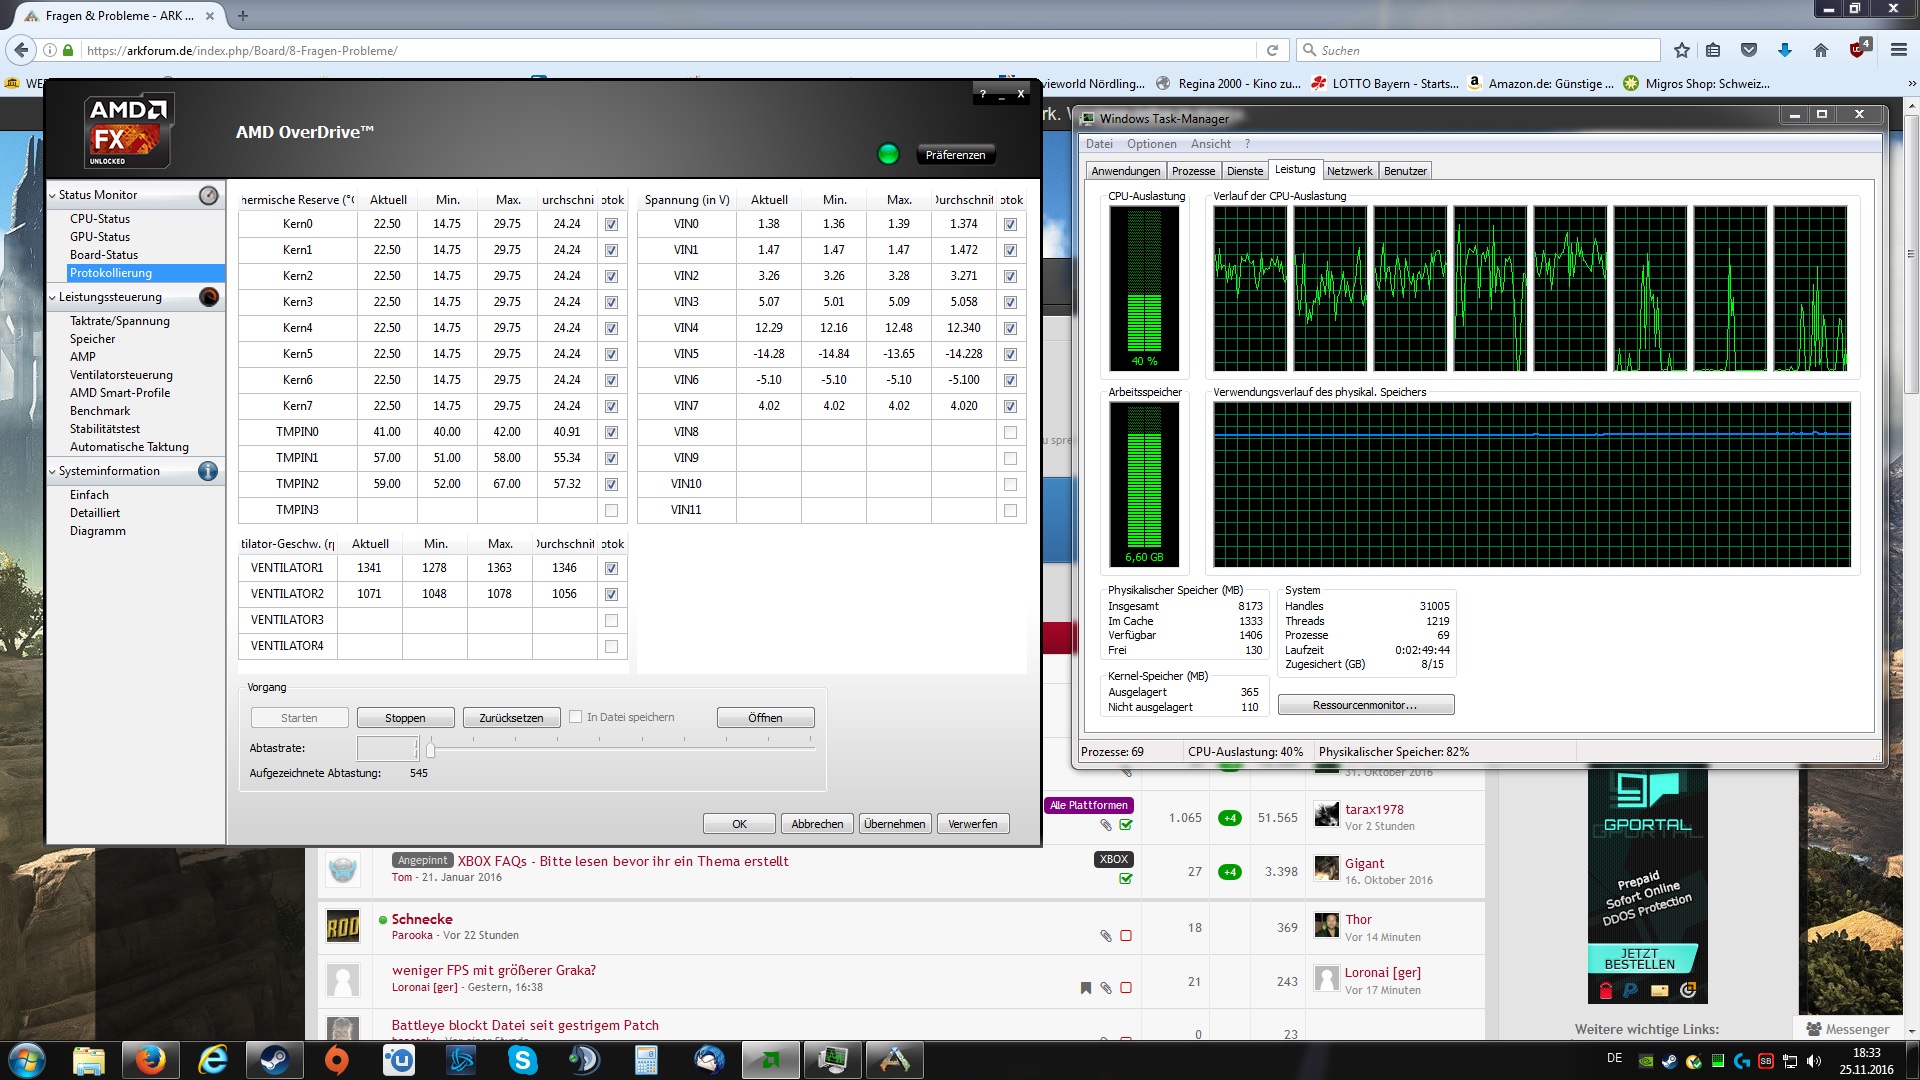This screenshot has height=1080, width=1920.
Task: Open Optionen menu in Task Manager
Action: [1152, 144]
